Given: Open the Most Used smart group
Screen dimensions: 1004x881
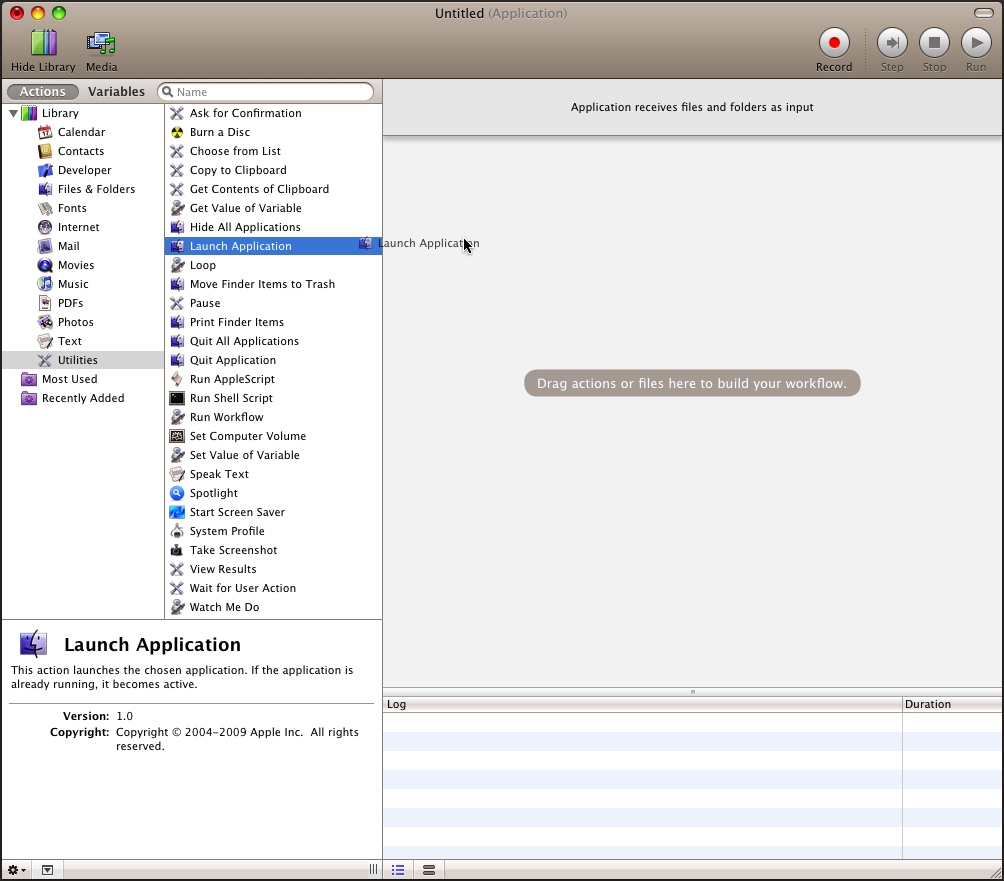Looking at the screenshot, I should coord(69,379).
